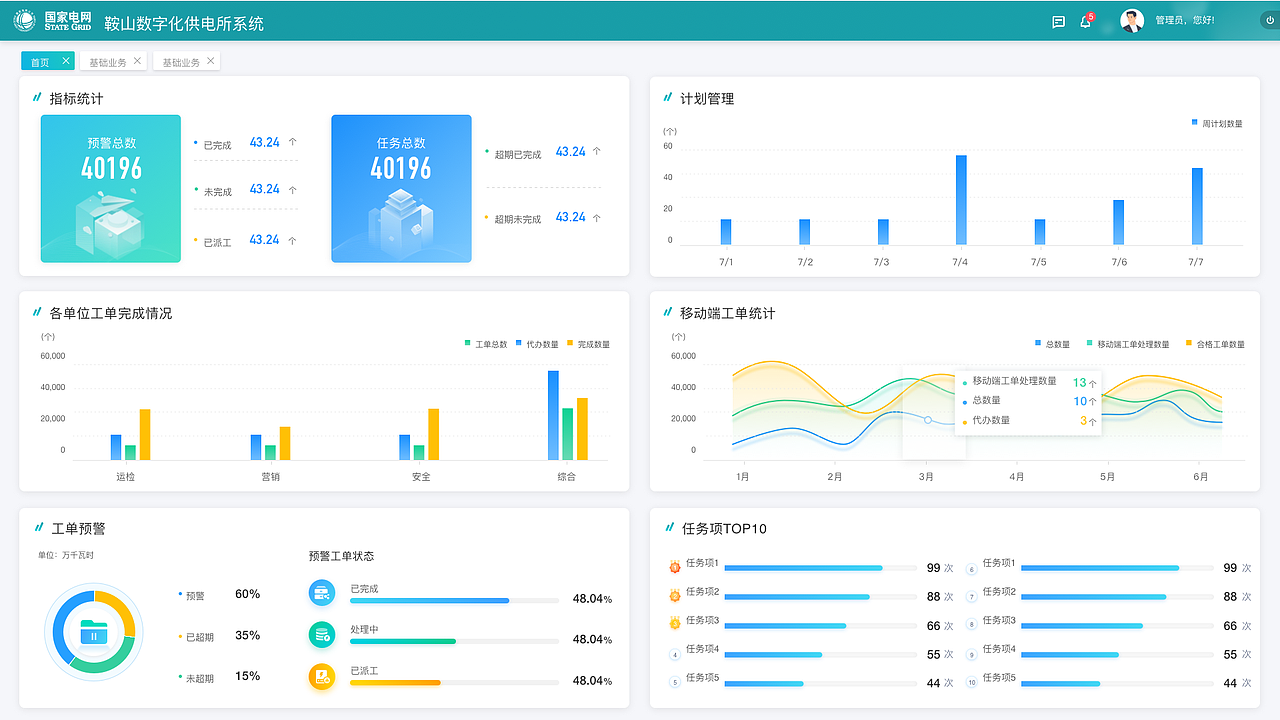Toggle the 合格工单数量 legend
This screenshot has height=720, width=1280.
(1215, 345)
